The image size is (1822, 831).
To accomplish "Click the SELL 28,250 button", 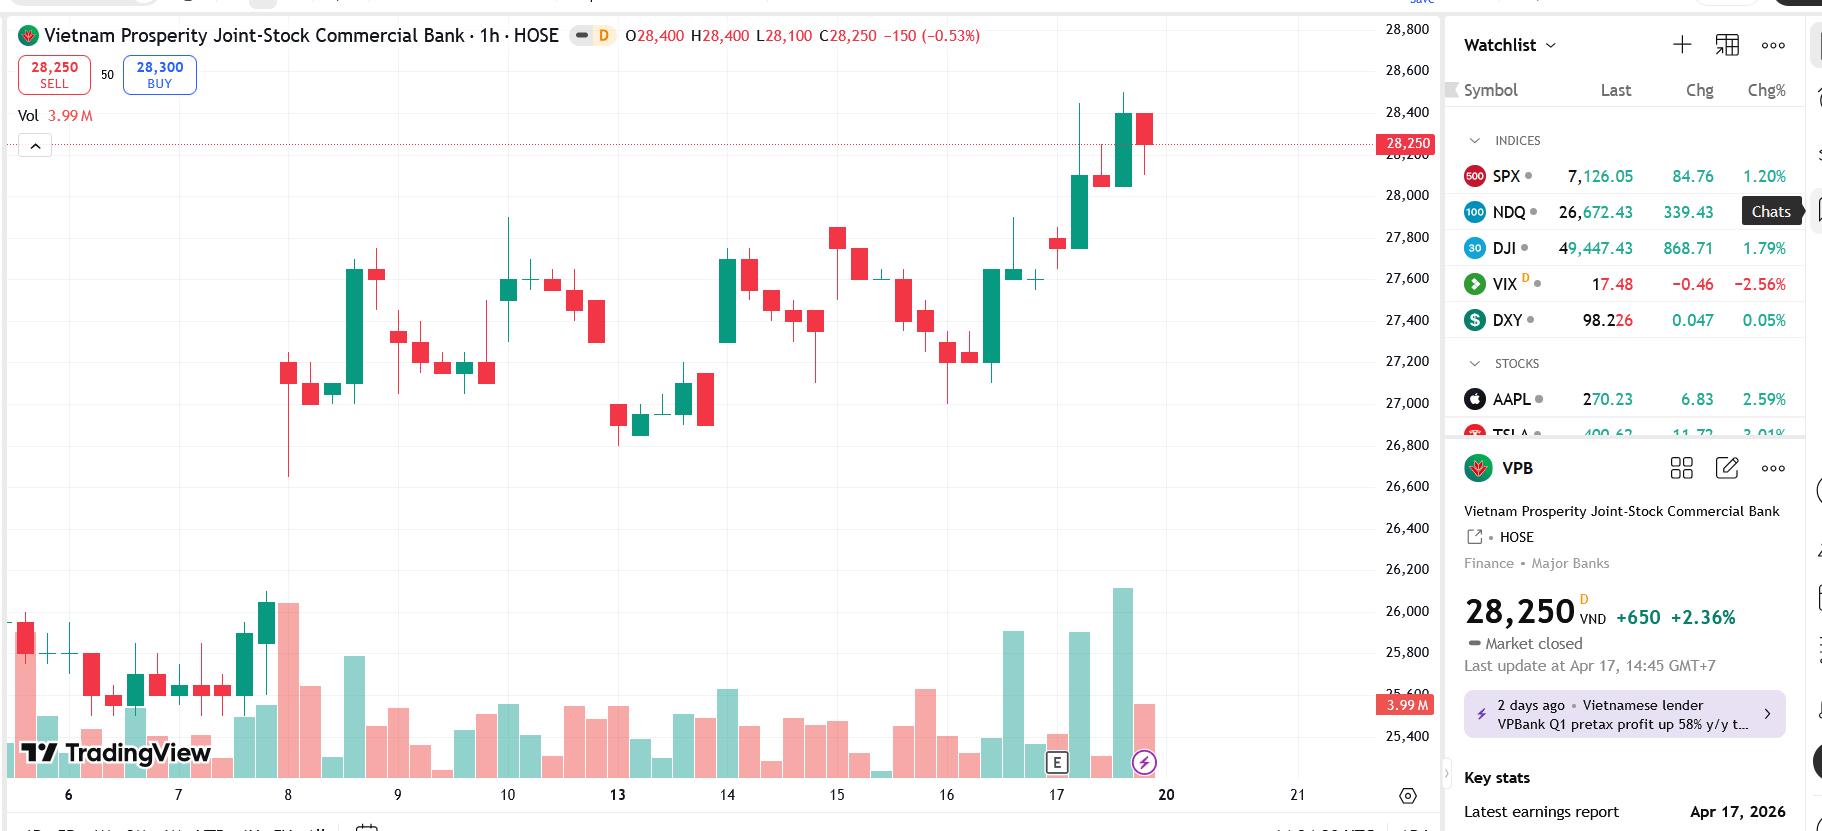I will pos(54,75).
